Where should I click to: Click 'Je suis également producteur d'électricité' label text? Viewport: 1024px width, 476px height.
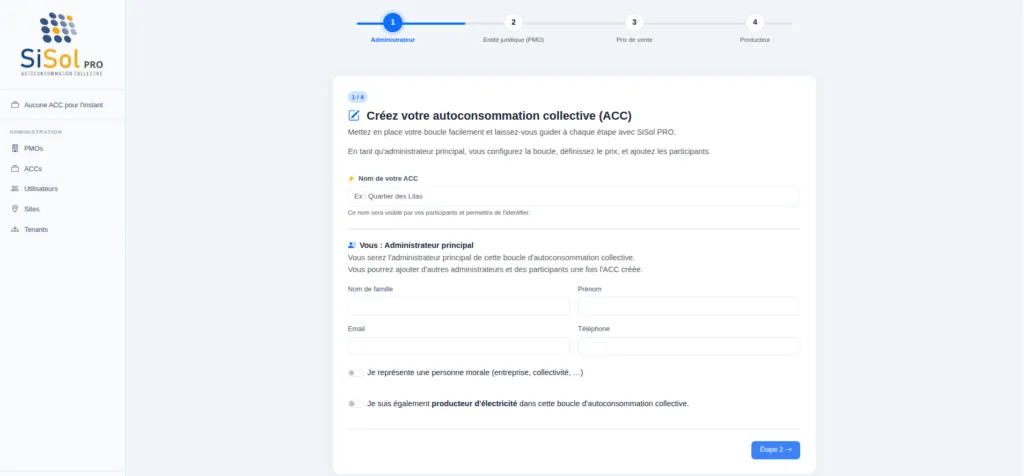point(528,404)
